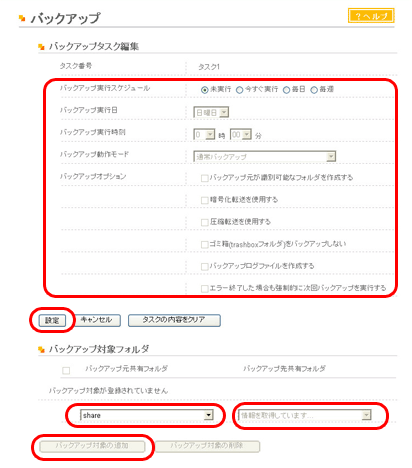Enable forced next backup after error checkbox
The height and width of the screenshot is (468, 412).
point(204,289)
